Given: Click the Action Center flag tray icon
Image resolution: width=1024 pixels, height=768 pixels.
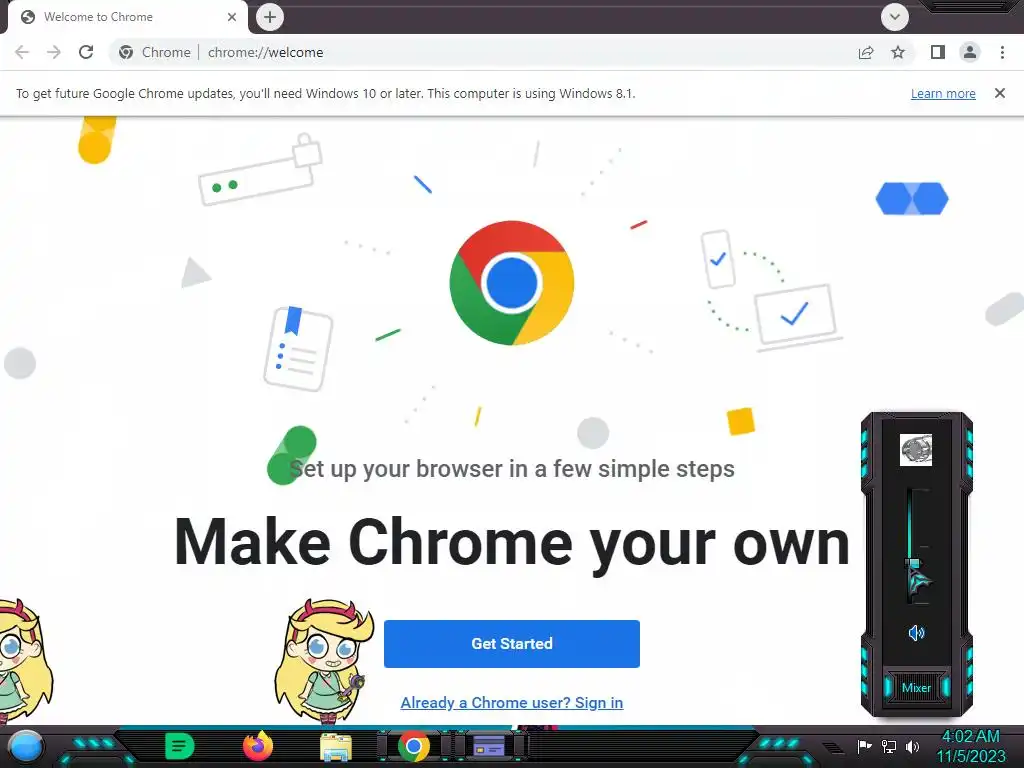Looking at the screenshot, I should point(865,746).
